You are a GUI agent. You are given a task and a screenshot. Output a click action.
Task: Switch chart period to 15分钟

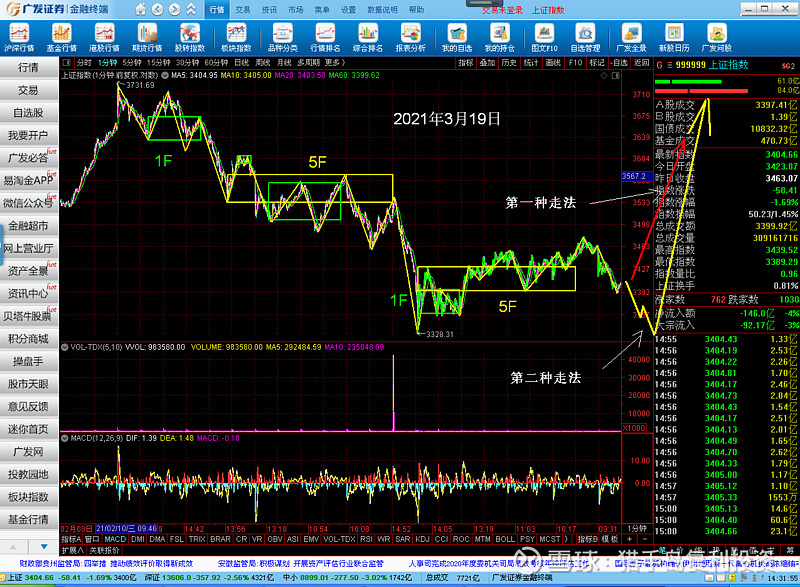158,63
